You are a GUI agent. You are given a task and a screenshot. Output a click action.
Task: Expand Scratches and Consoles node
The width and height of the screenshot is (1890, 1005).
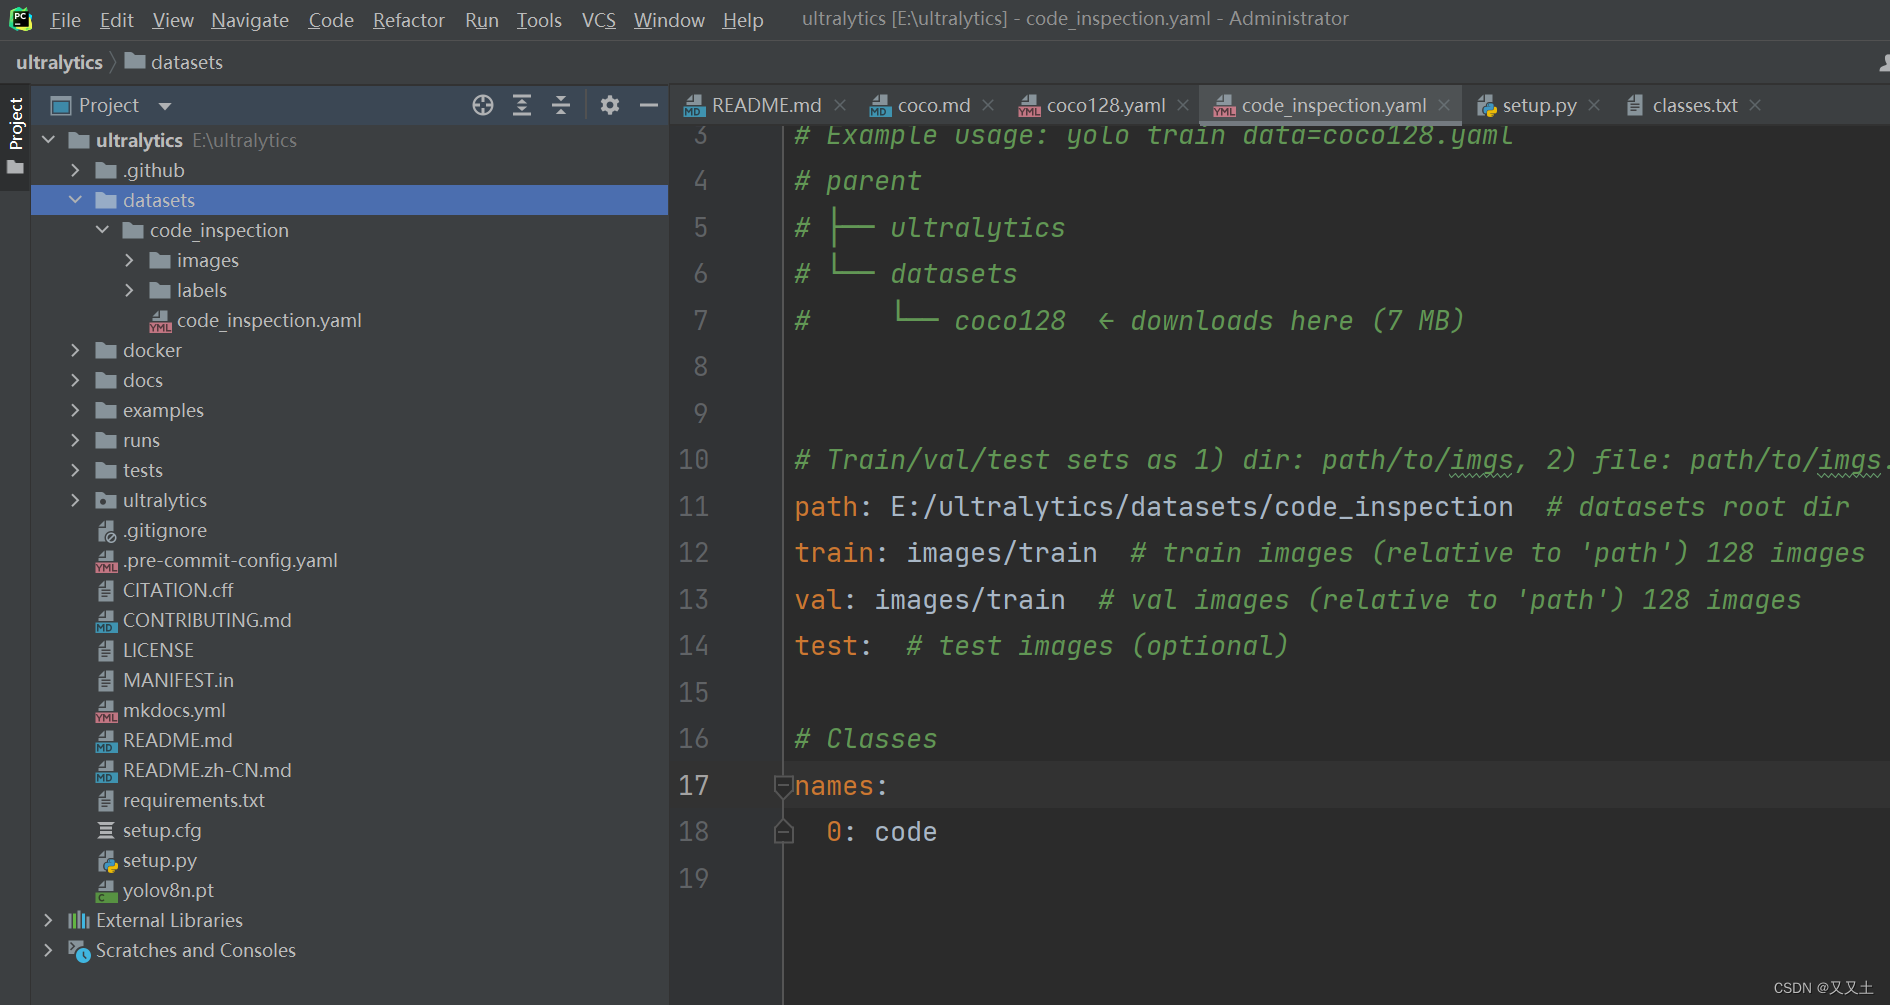[x=48, y=950]
